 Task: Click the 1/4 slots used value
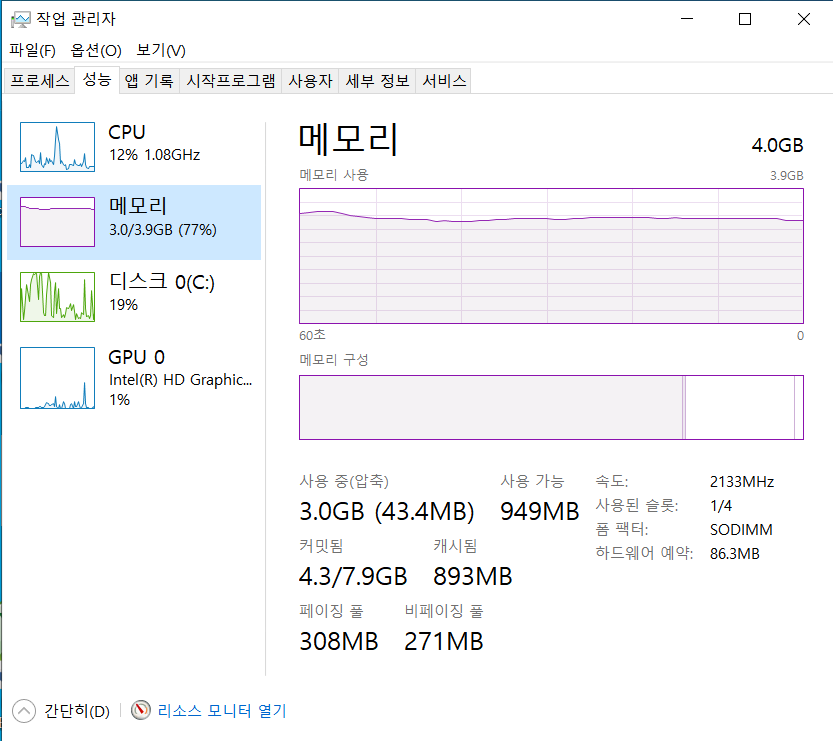721,506
